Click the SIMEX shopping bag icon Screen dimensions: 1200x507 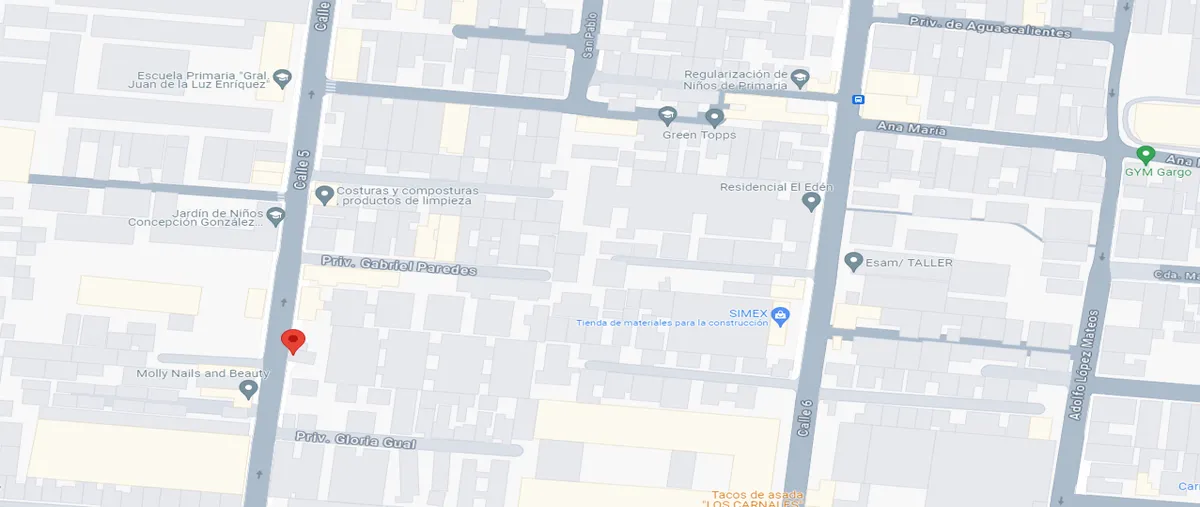pos(781,317)
